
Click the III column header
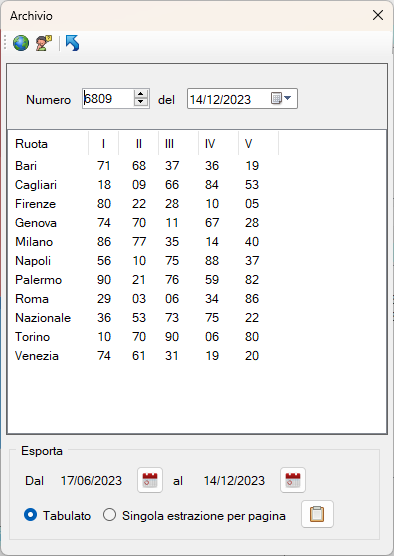(x=178, y=144)
